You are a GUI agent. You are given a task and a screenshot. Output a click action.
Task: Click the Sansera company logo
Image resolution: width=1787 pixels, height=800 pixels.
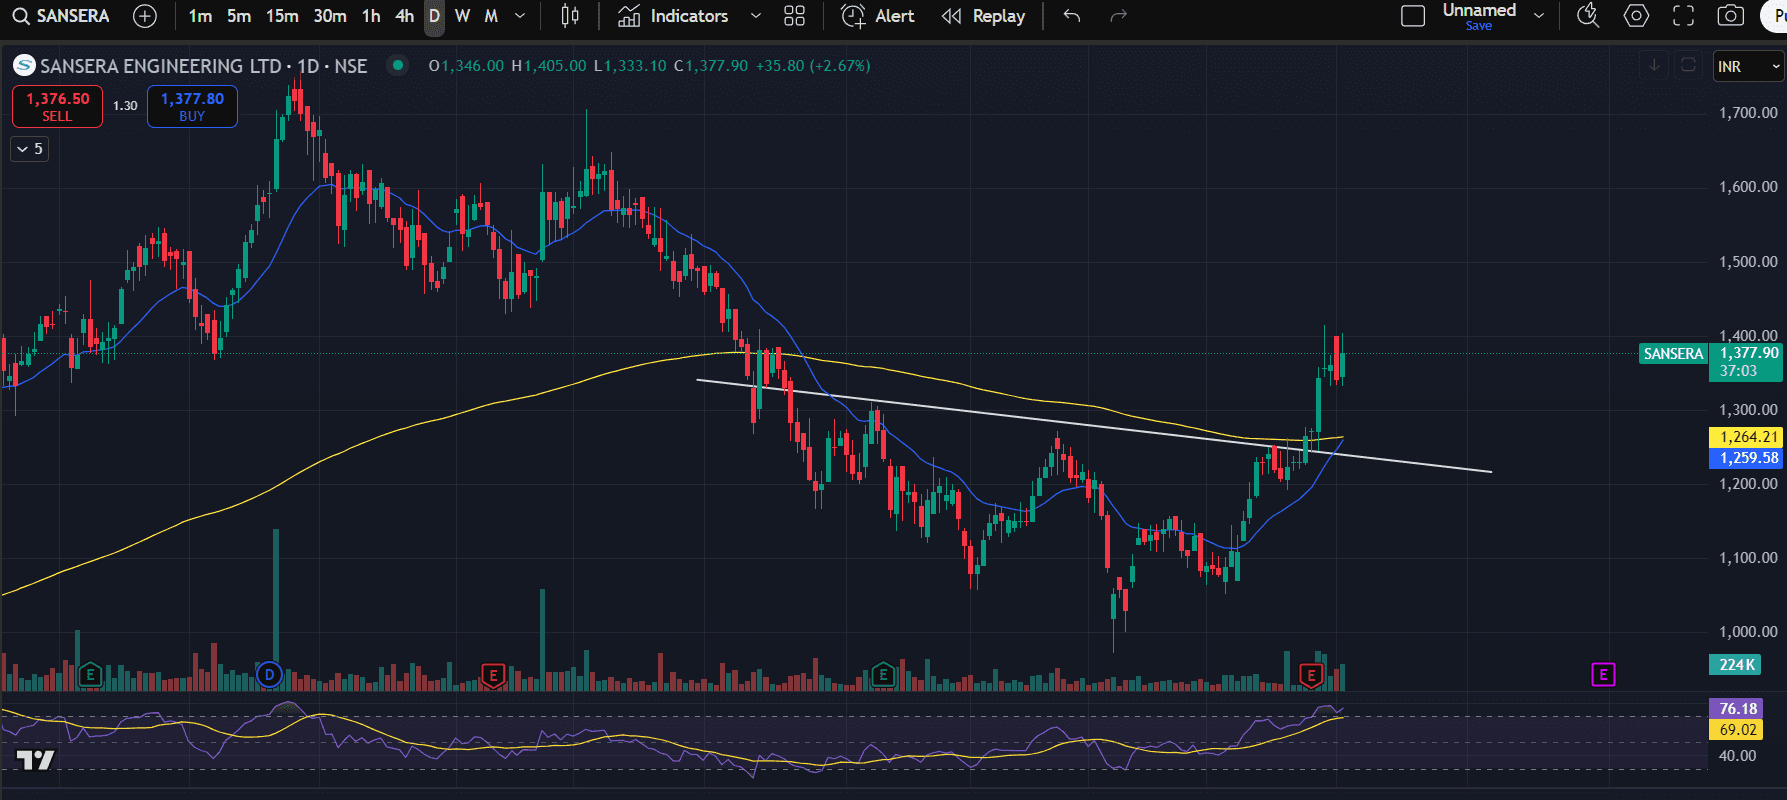point(24,66)
